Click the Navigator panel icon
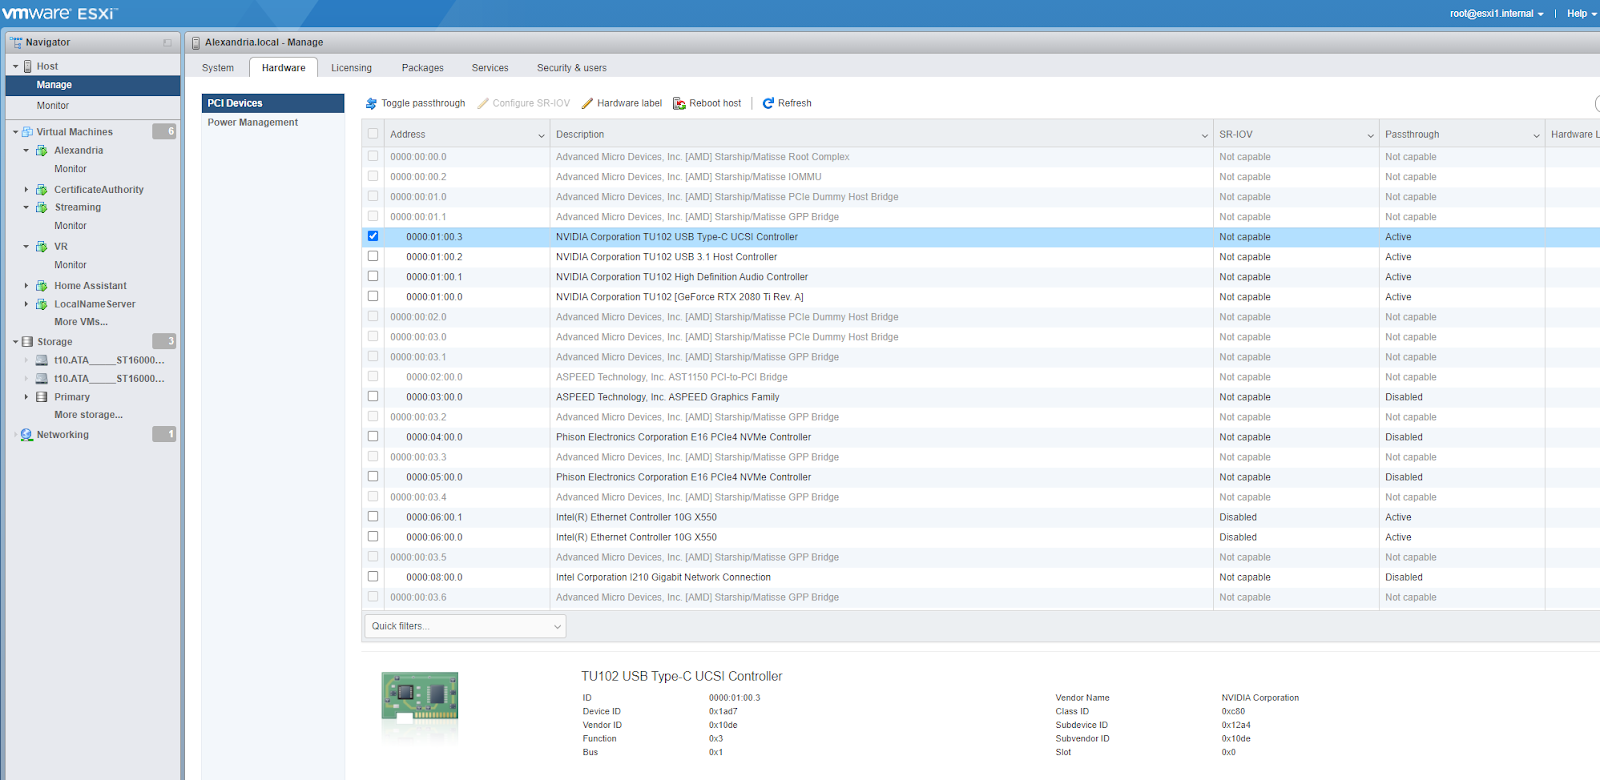The height and width of the screenshot is (780, 1600). click(x=16, y=42)
